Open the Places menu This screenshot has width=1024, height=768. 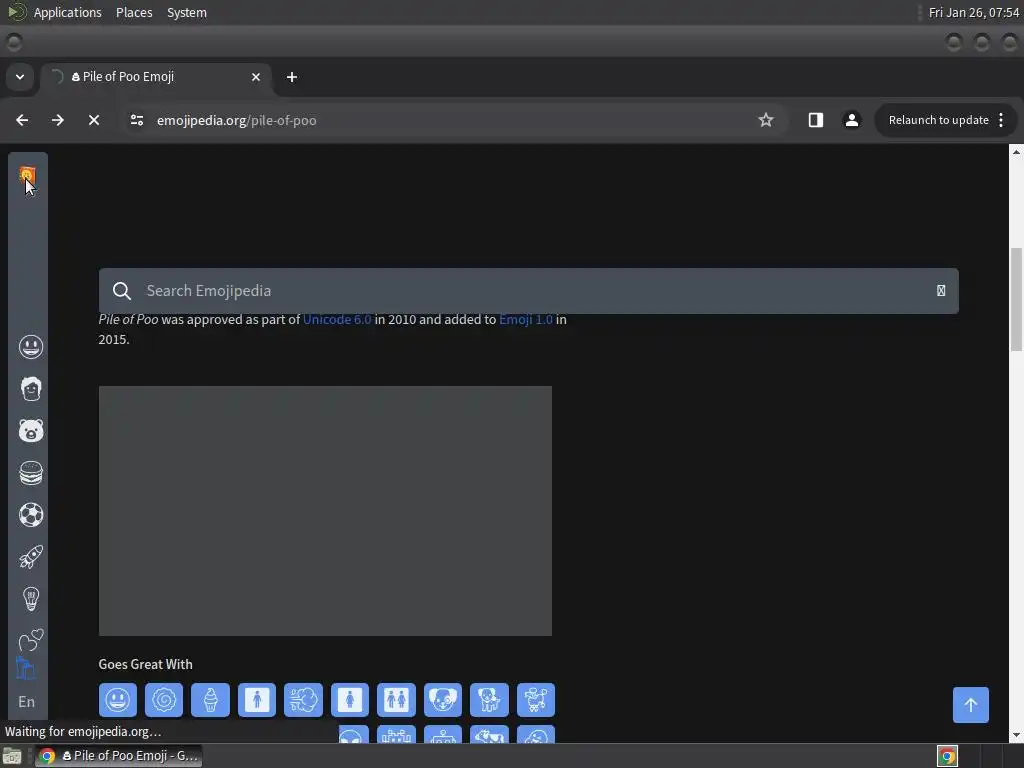click(x=134, y=12)
